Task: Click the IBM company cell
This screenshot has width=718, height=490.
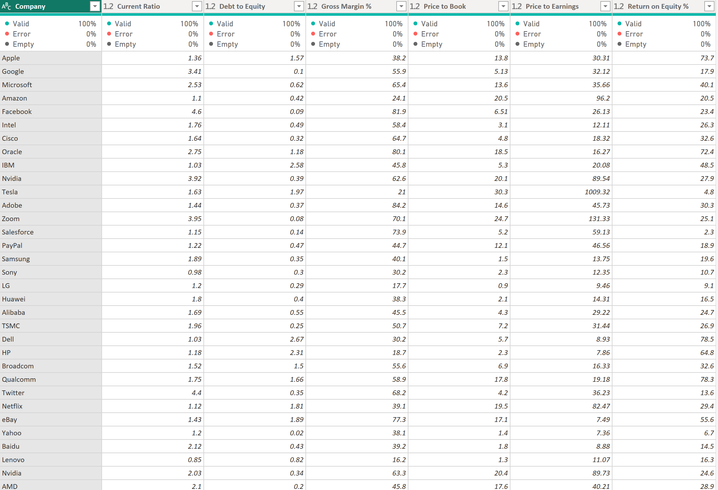Action: tap(50, 165)
